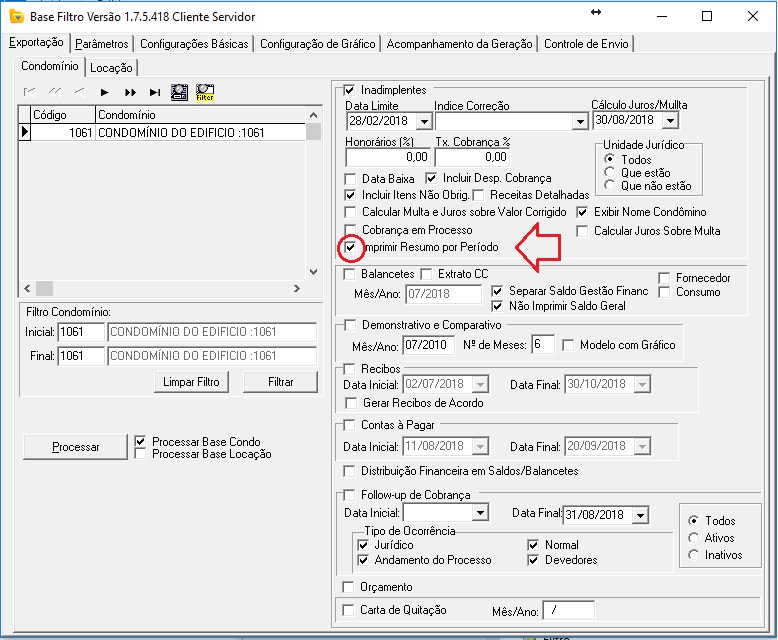
Task: Jump to last record with navigator icon
Action: click(x=155, y=92)
